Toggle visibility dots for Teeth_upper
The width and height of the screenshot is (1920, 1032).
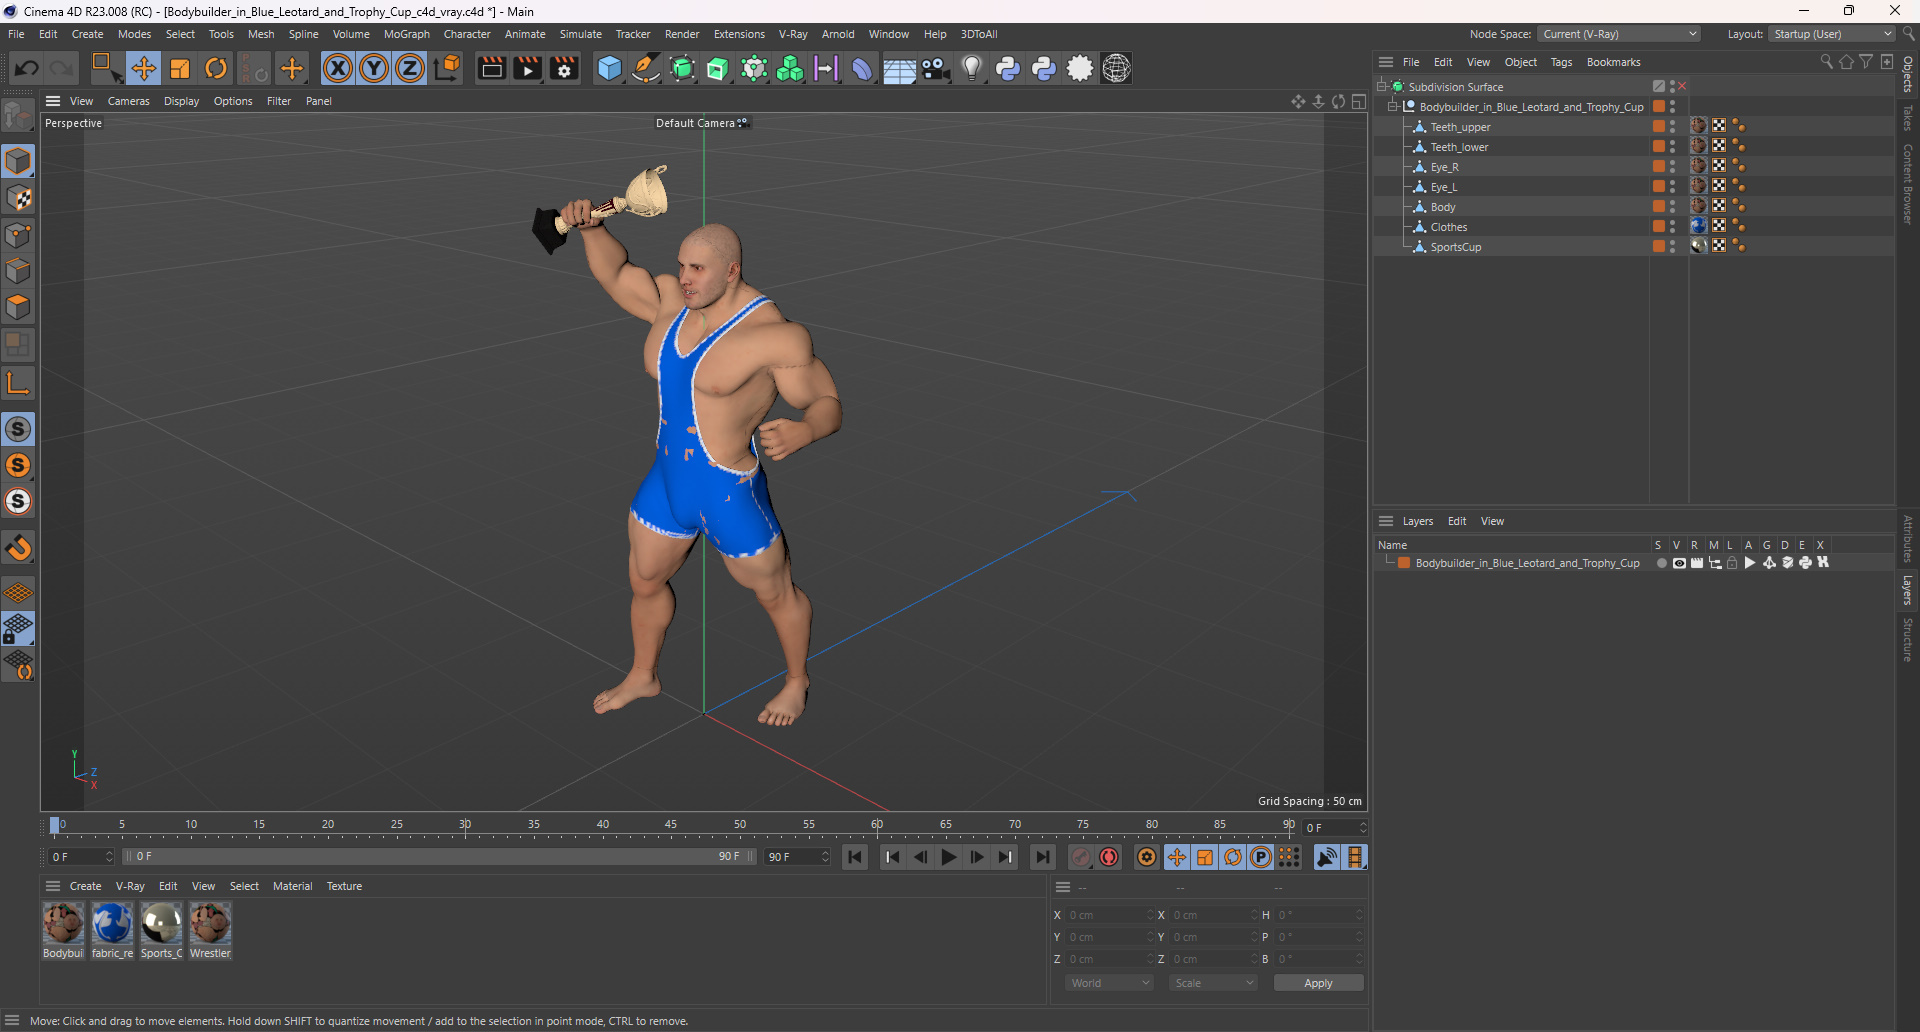[x=1672, y=127]
